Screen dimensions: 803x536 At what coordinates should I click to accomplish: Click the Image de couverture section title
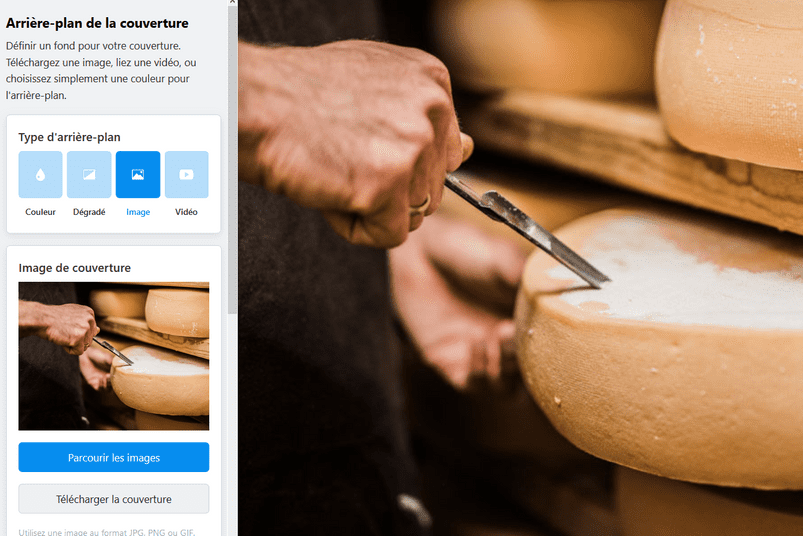[75, 268]
